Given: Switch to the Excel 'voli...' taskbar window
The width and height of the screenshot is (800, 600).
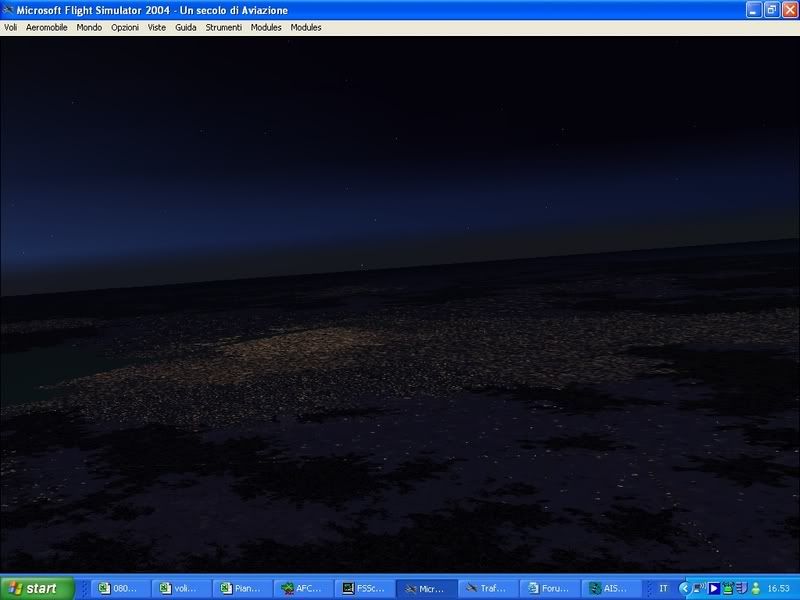Looking at the screenshot, I should (x=181, y=588).
